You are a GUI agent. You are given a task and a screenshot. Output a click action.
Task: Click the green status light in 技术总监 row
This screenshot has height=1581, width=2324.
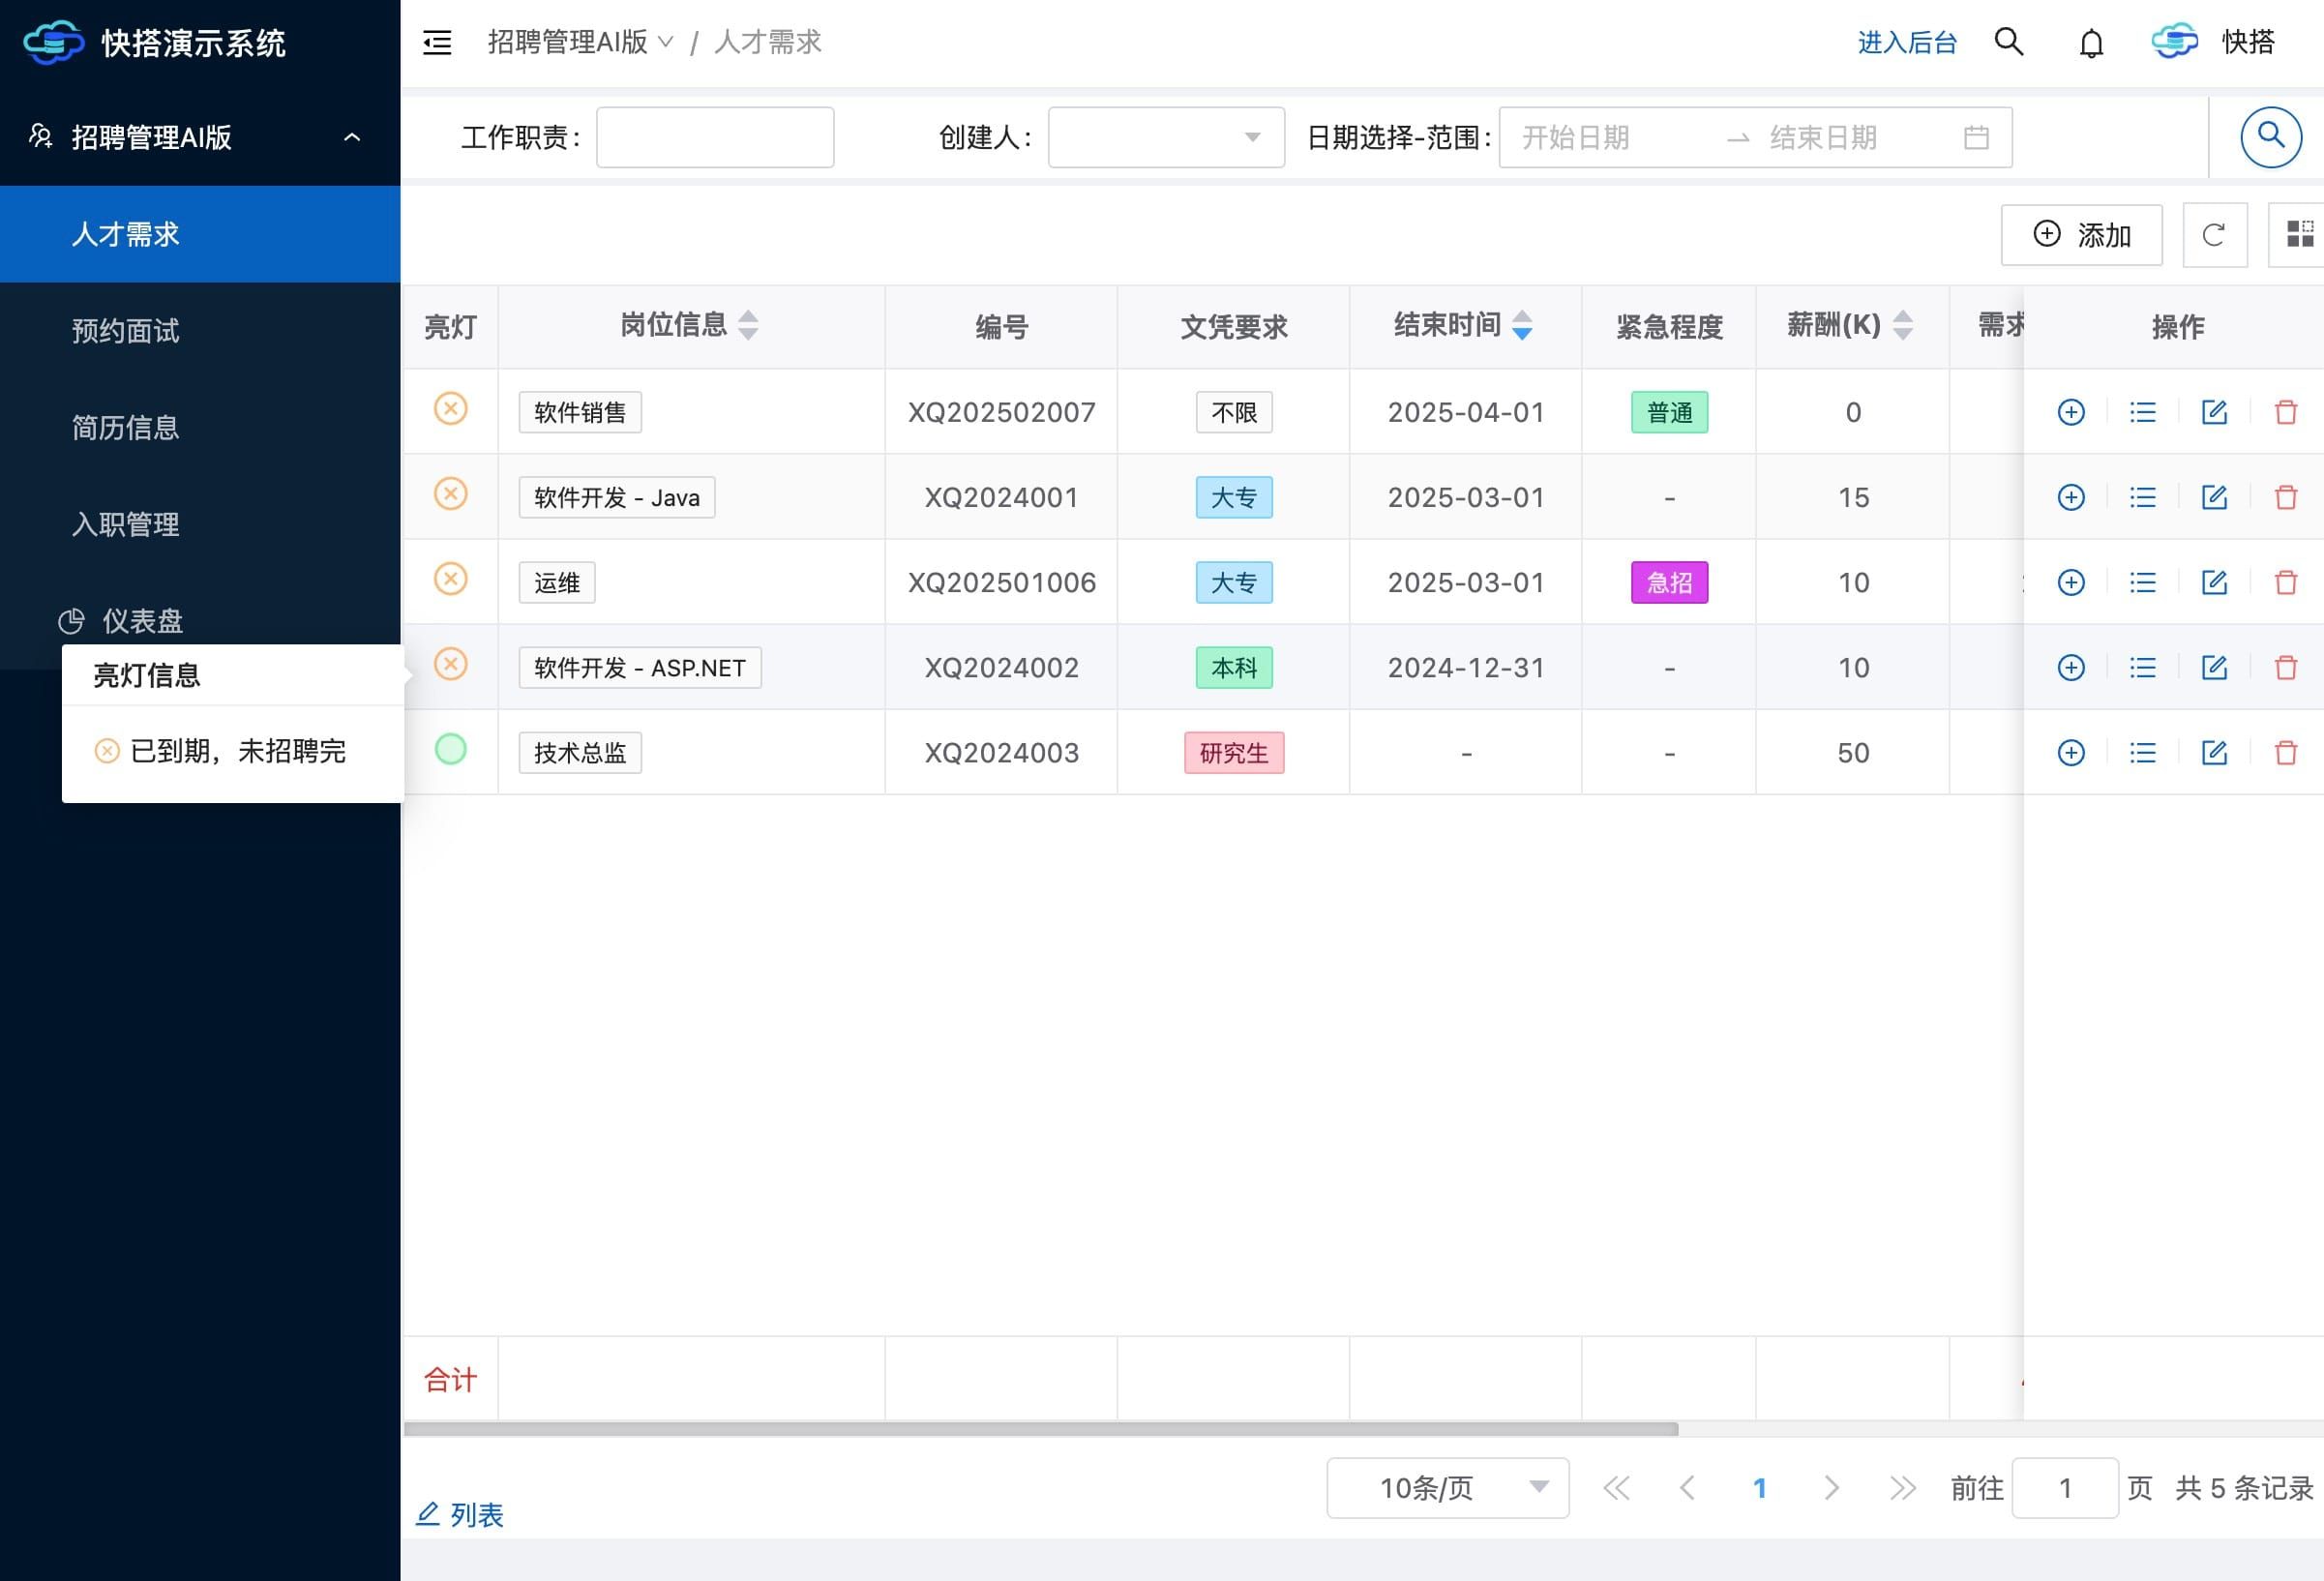[450, 749]
